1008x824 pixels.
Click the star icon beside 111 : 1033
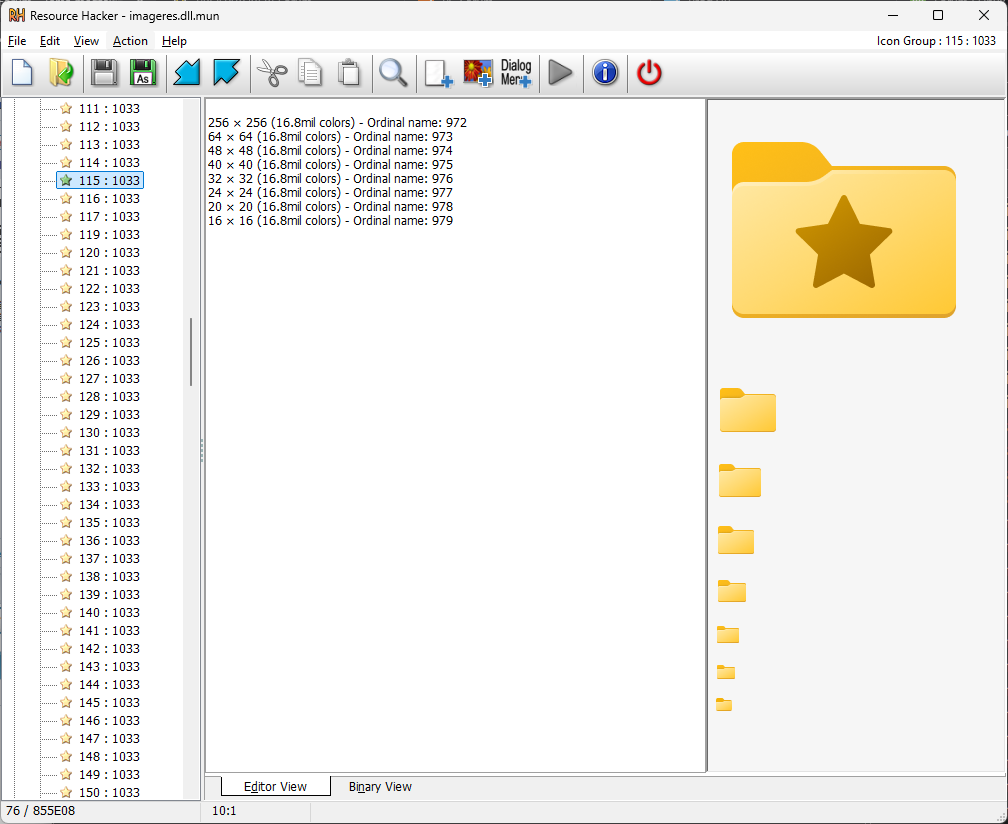point(66,109)
